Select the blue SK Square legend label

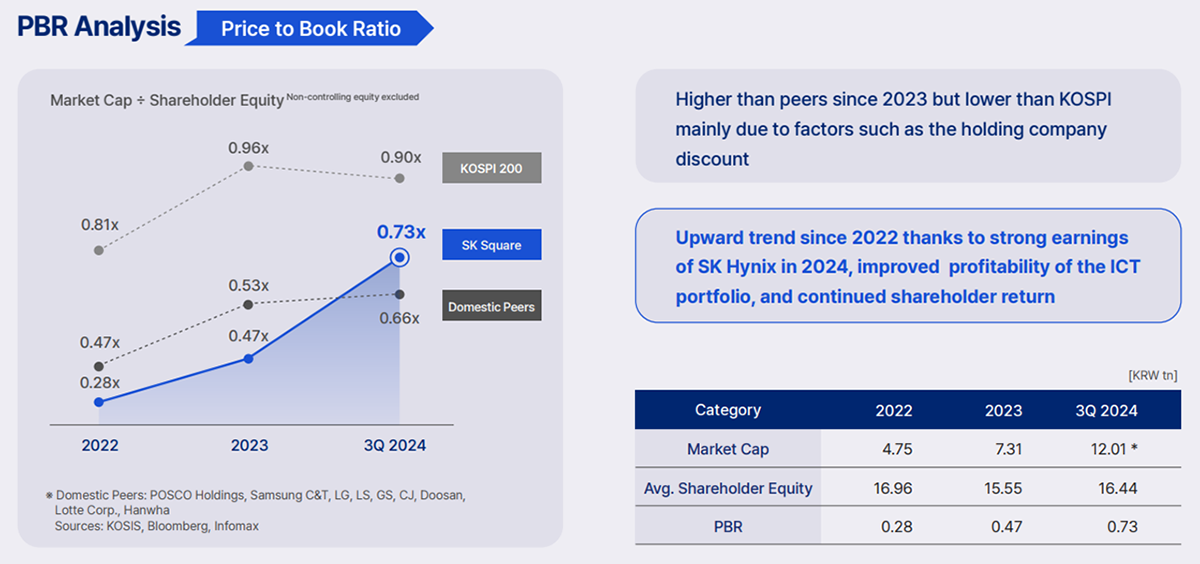[491, 245]
